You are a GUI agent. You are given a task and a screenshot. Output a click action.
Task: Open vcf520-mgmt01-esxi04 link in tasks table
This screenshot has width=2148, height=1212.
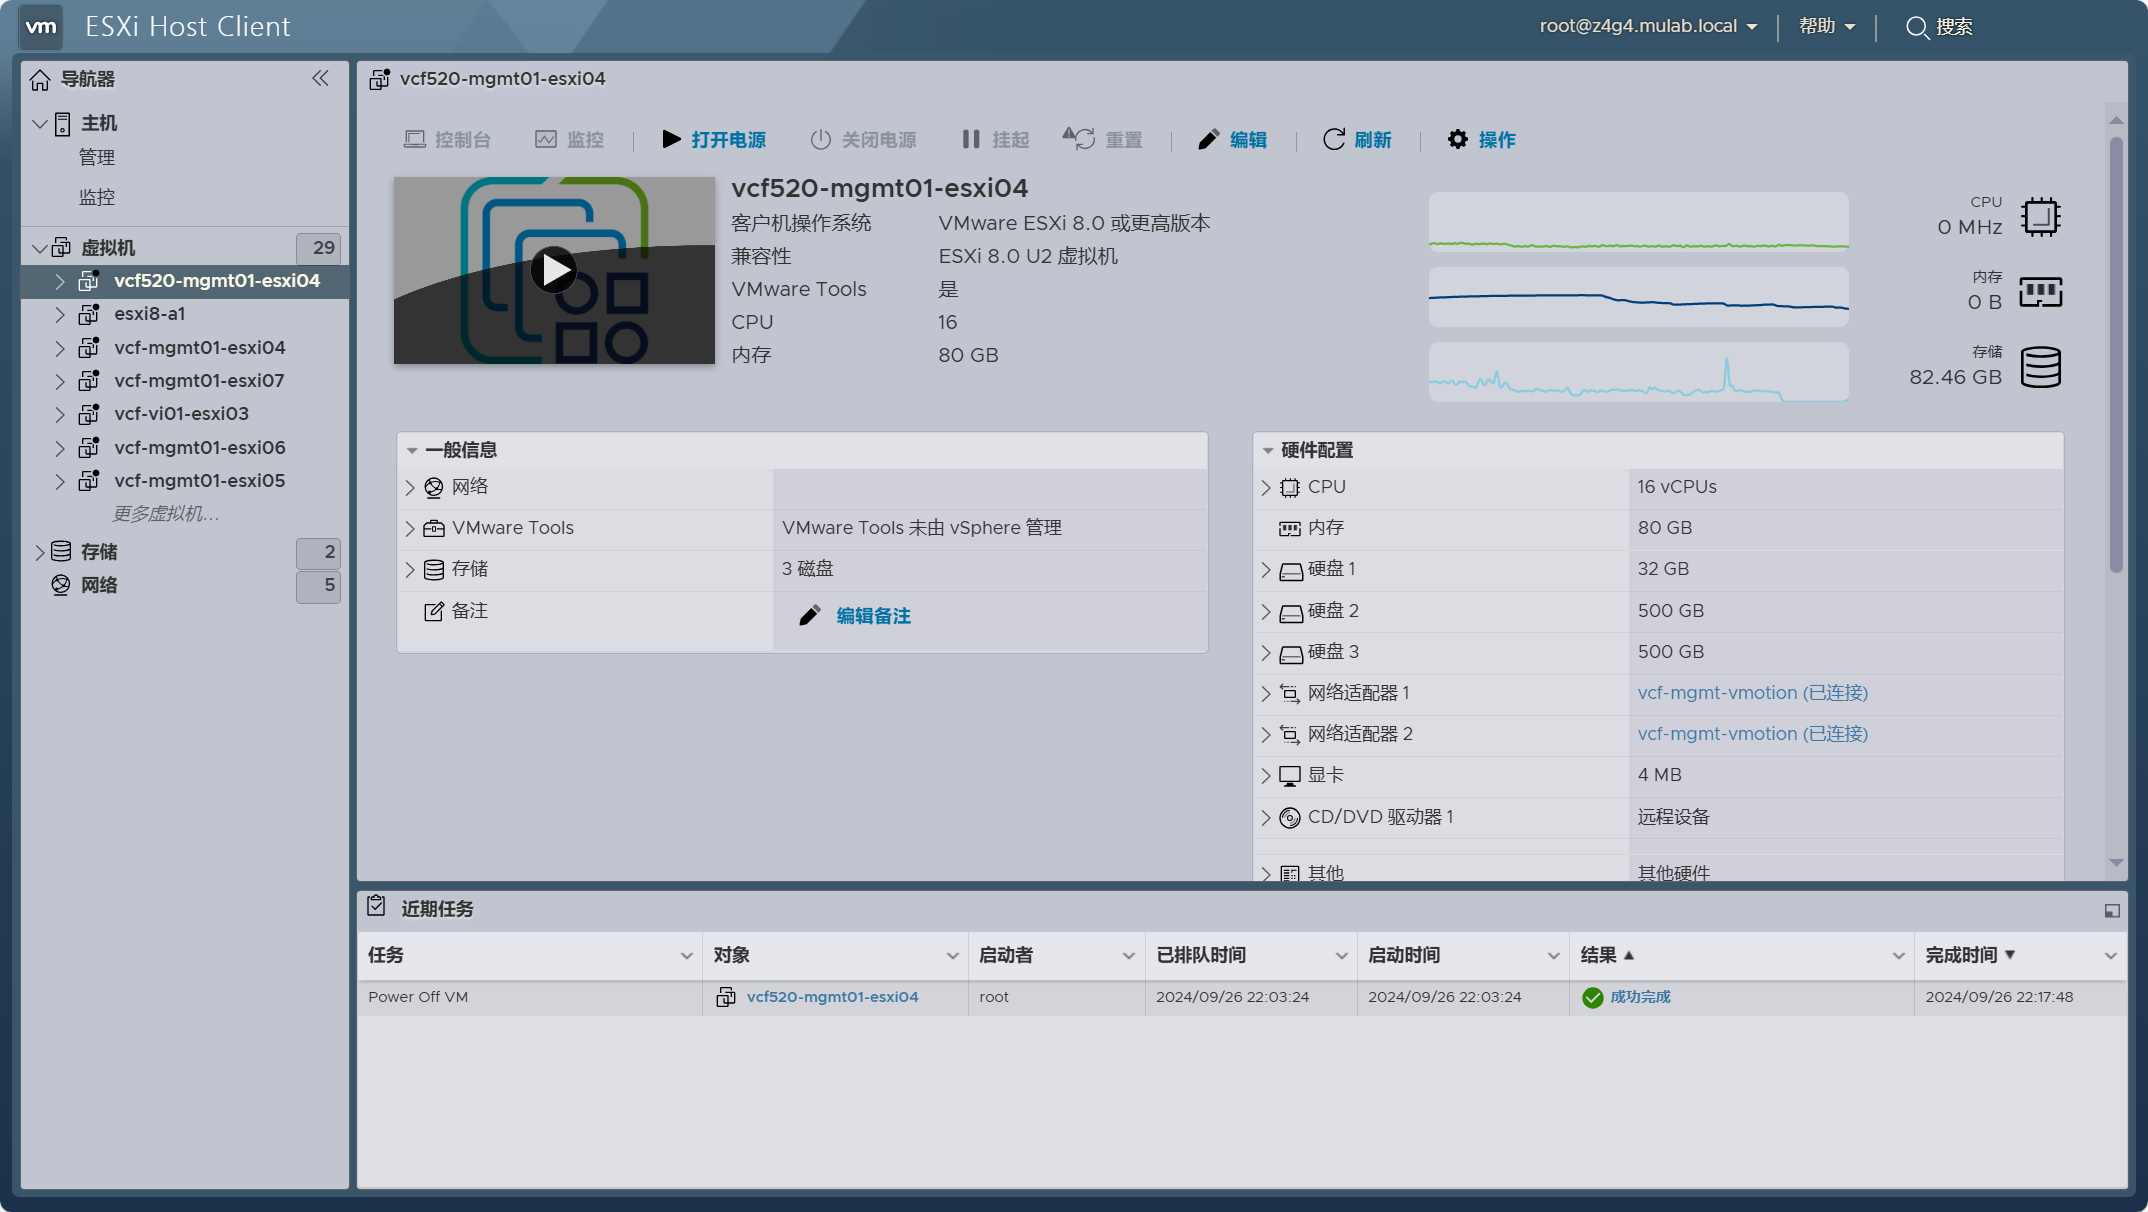[x=832, y=997]
